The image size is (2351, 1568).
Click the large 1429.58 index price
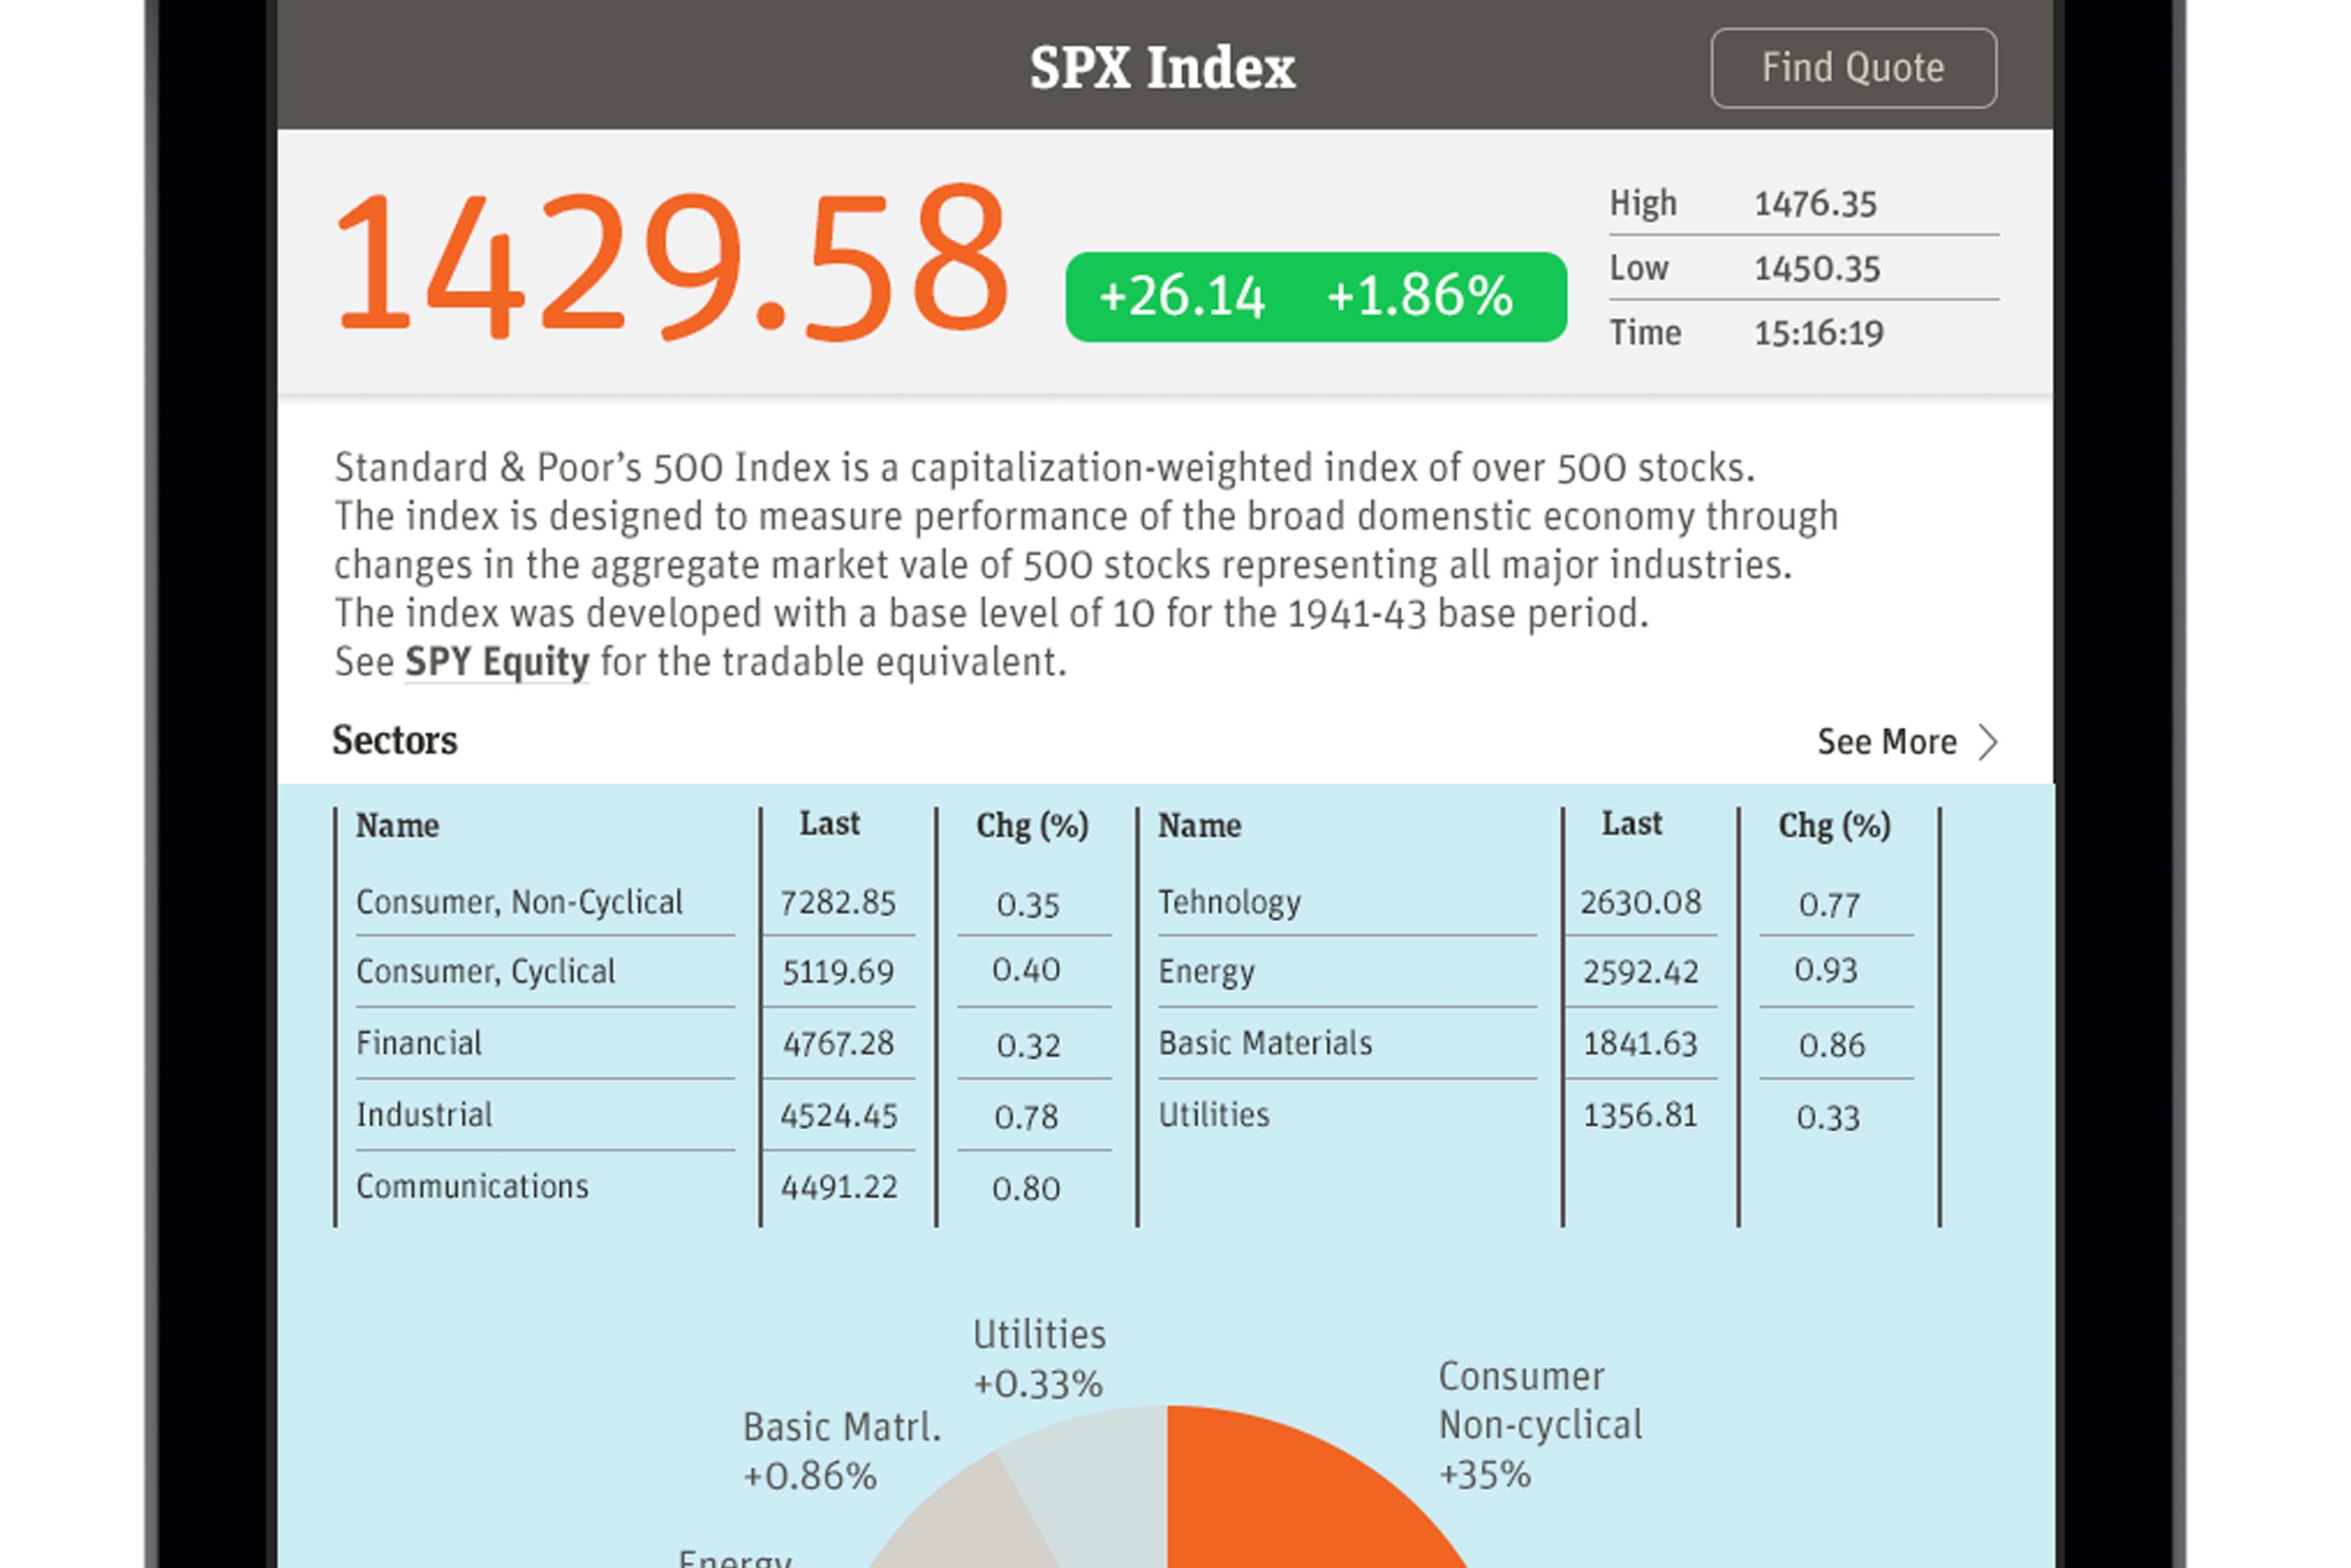[x=670, y=262]
